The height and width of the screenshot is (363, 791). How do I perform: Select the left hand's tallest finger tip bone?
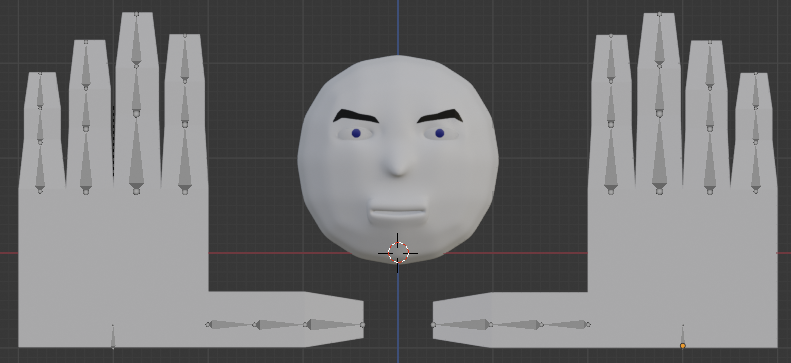point(136,39)
